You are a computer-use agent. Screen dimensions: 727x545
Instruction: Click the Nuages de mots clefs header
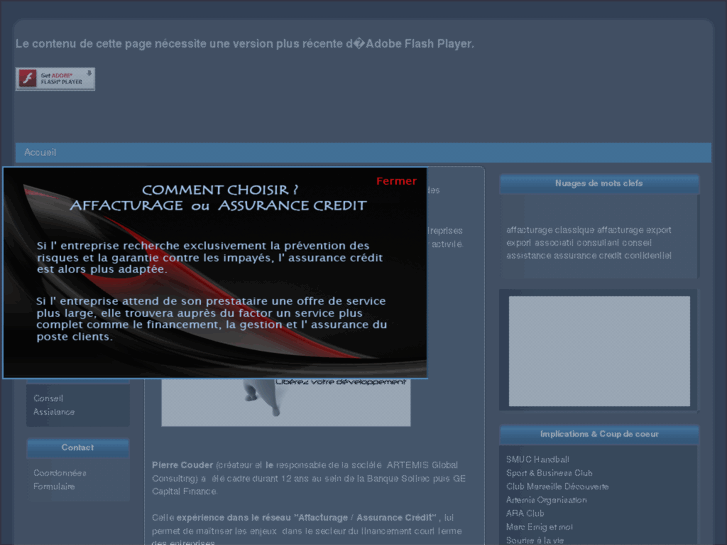pyautogui.click(x=599, y=184)
